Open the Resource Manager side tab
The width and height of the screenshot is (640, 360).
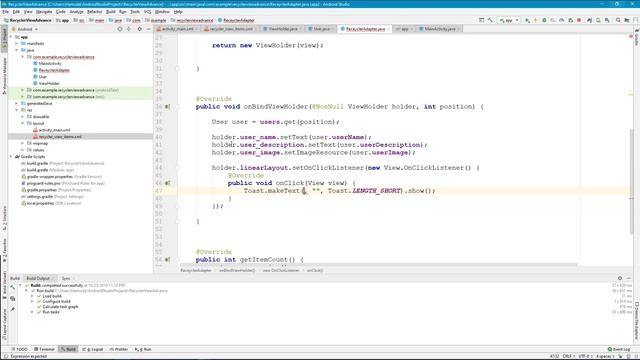(4, 76)
